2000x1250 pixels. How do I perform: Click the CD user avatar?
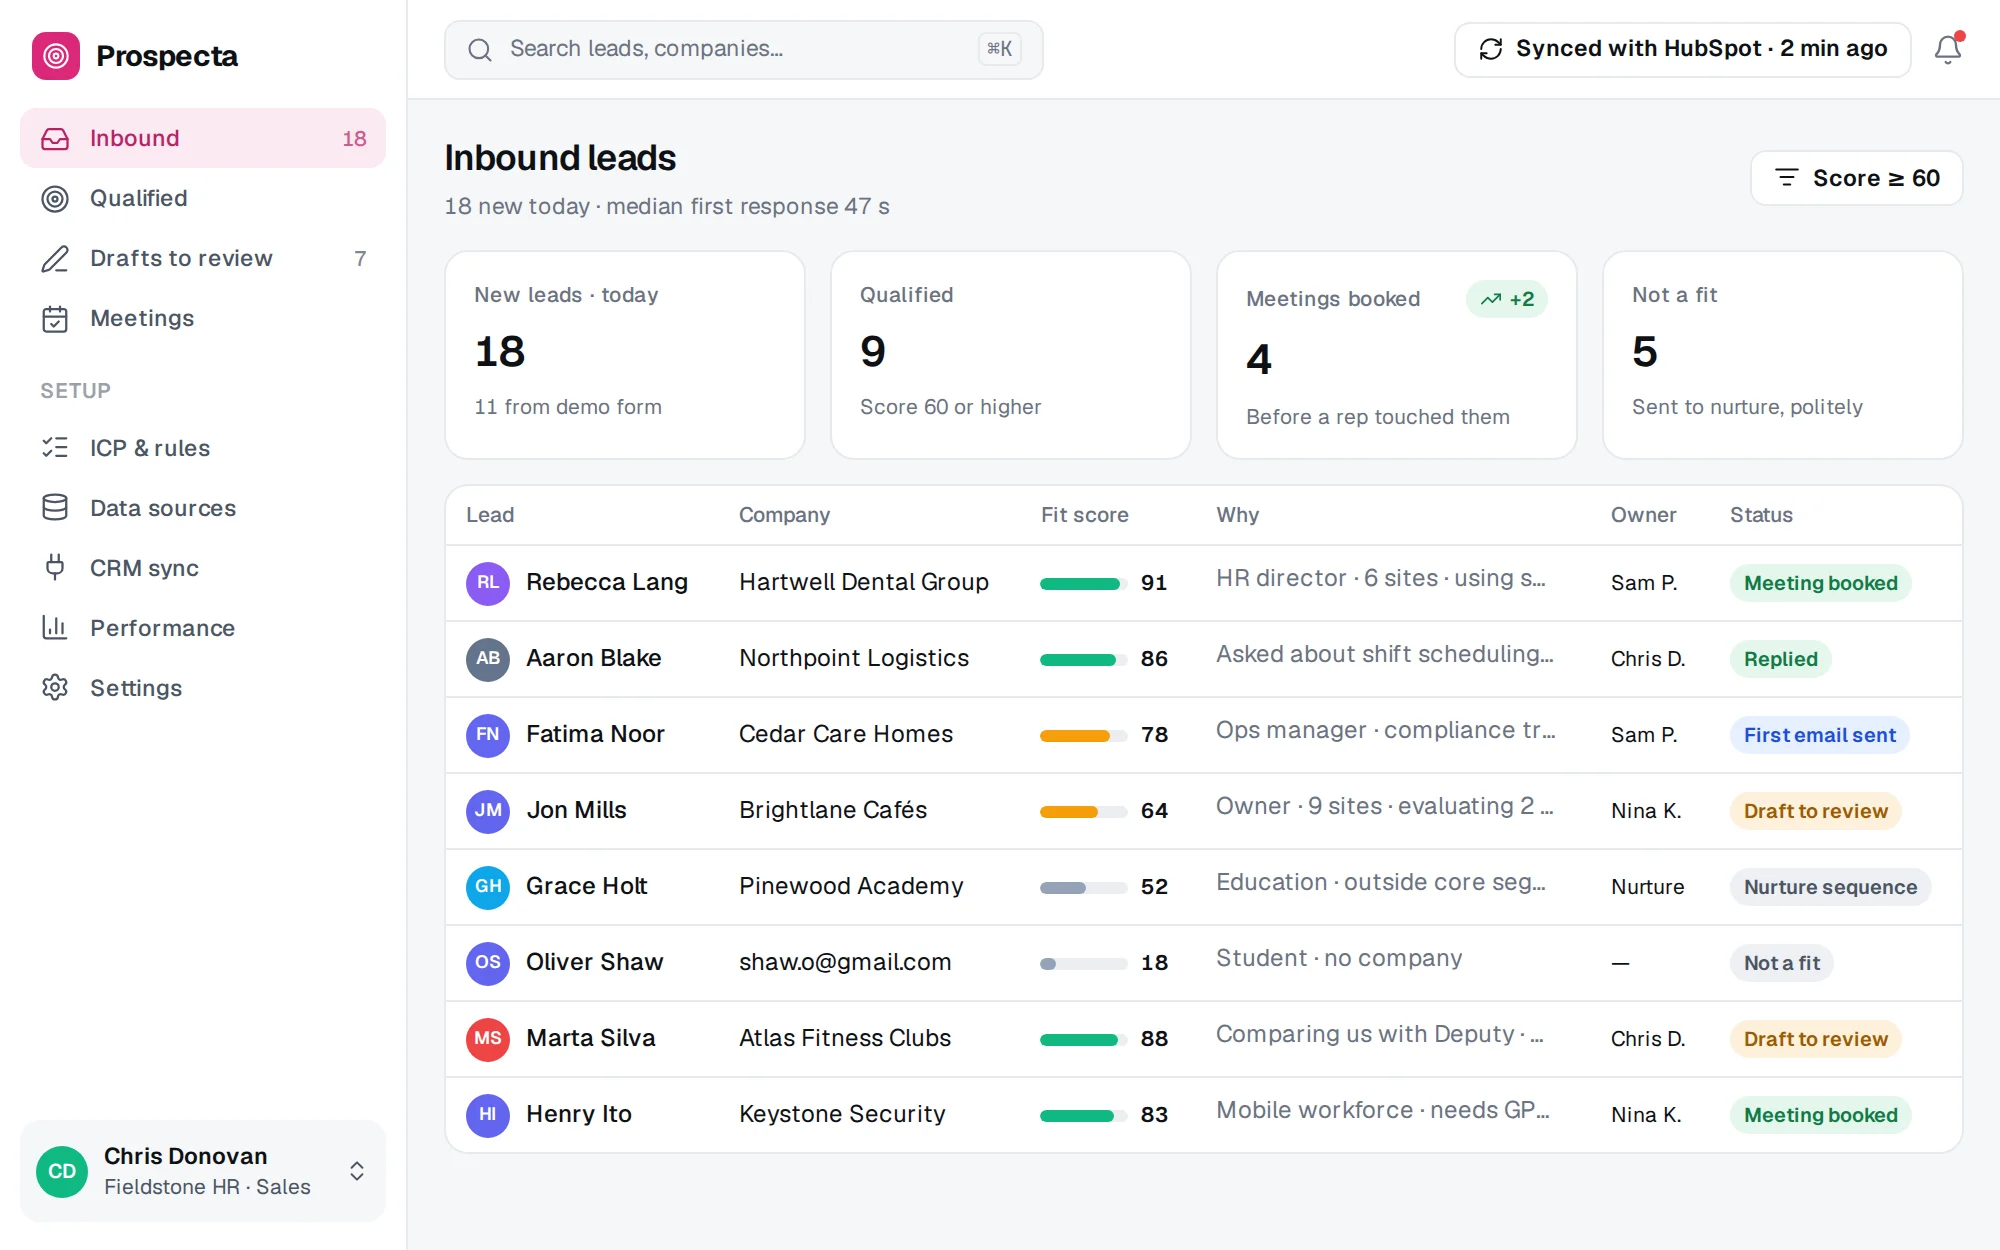coord(62,1171)
